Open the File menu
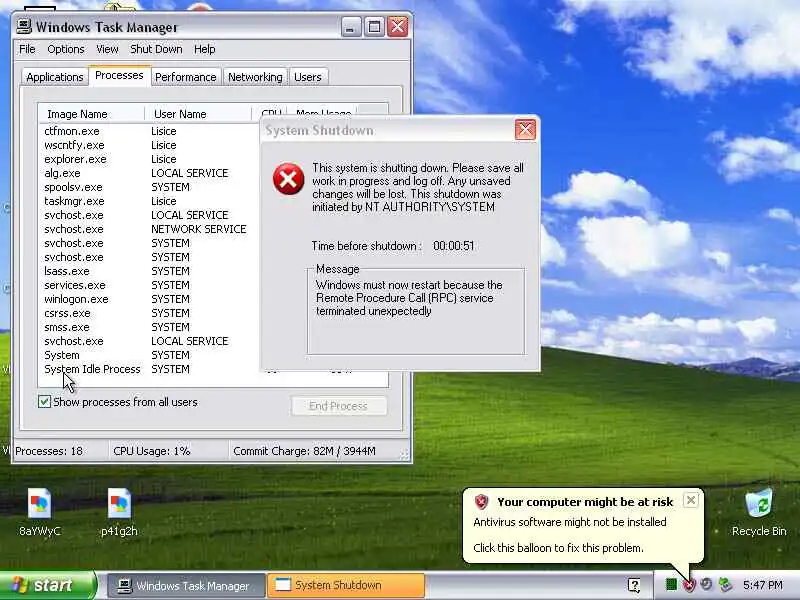 (x=27, y=49)
